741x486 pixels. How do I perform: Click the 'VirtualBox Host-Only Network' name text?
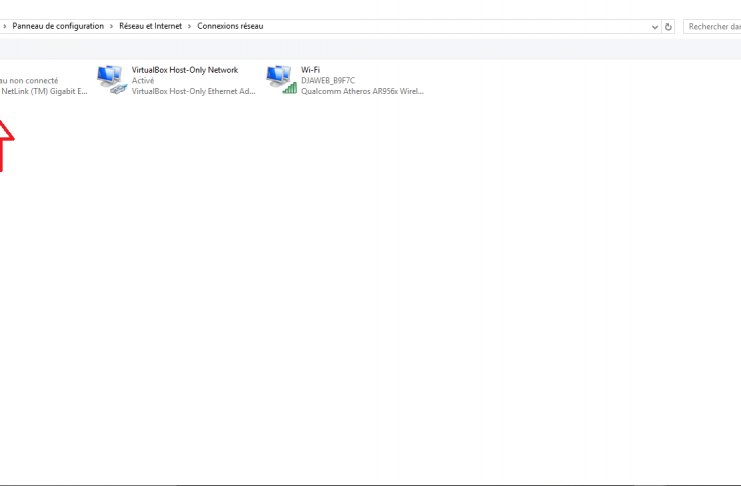185,70
